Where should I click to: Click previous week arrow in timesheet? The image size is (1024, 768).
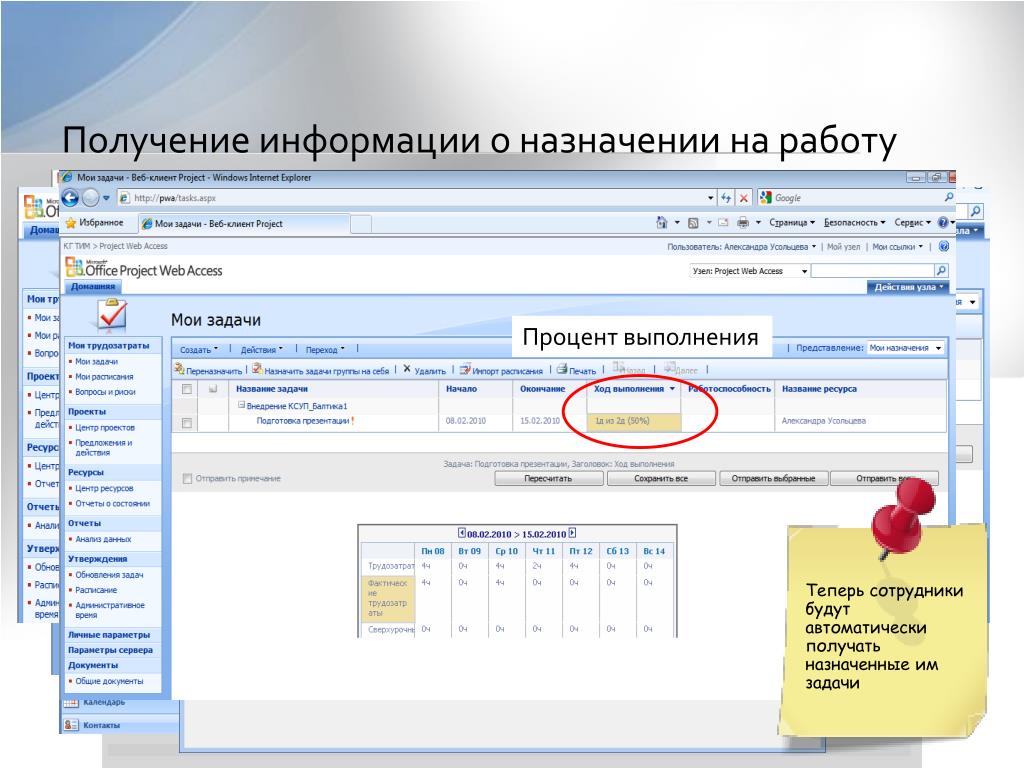tap(462, 533)
